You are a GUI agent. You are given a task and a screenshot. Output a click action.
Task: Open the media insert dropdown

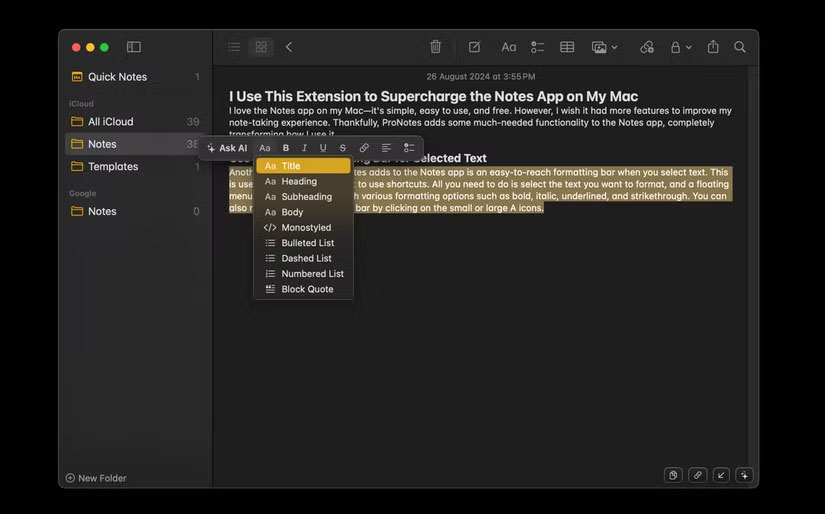[604, 47]
